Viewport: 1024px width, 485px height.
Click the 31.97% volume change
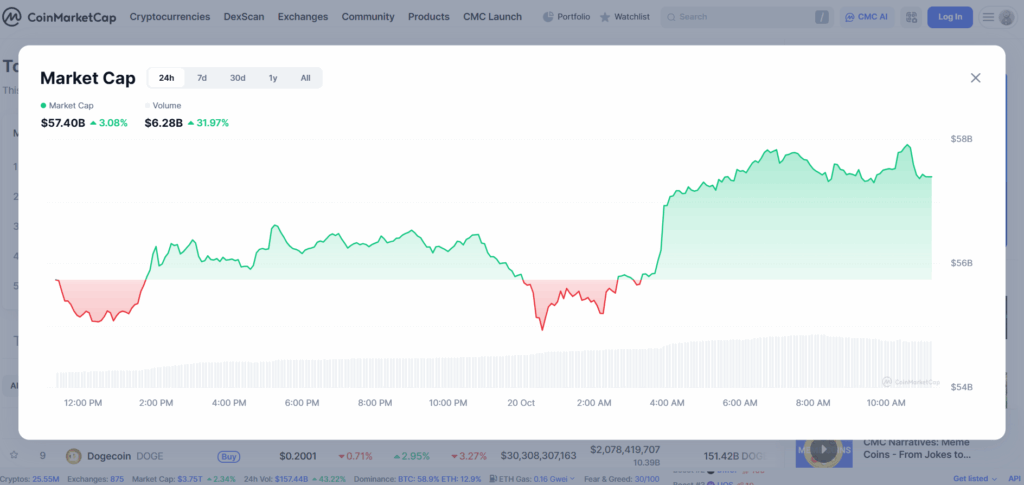pyautogui.click(x=208, y=123)
